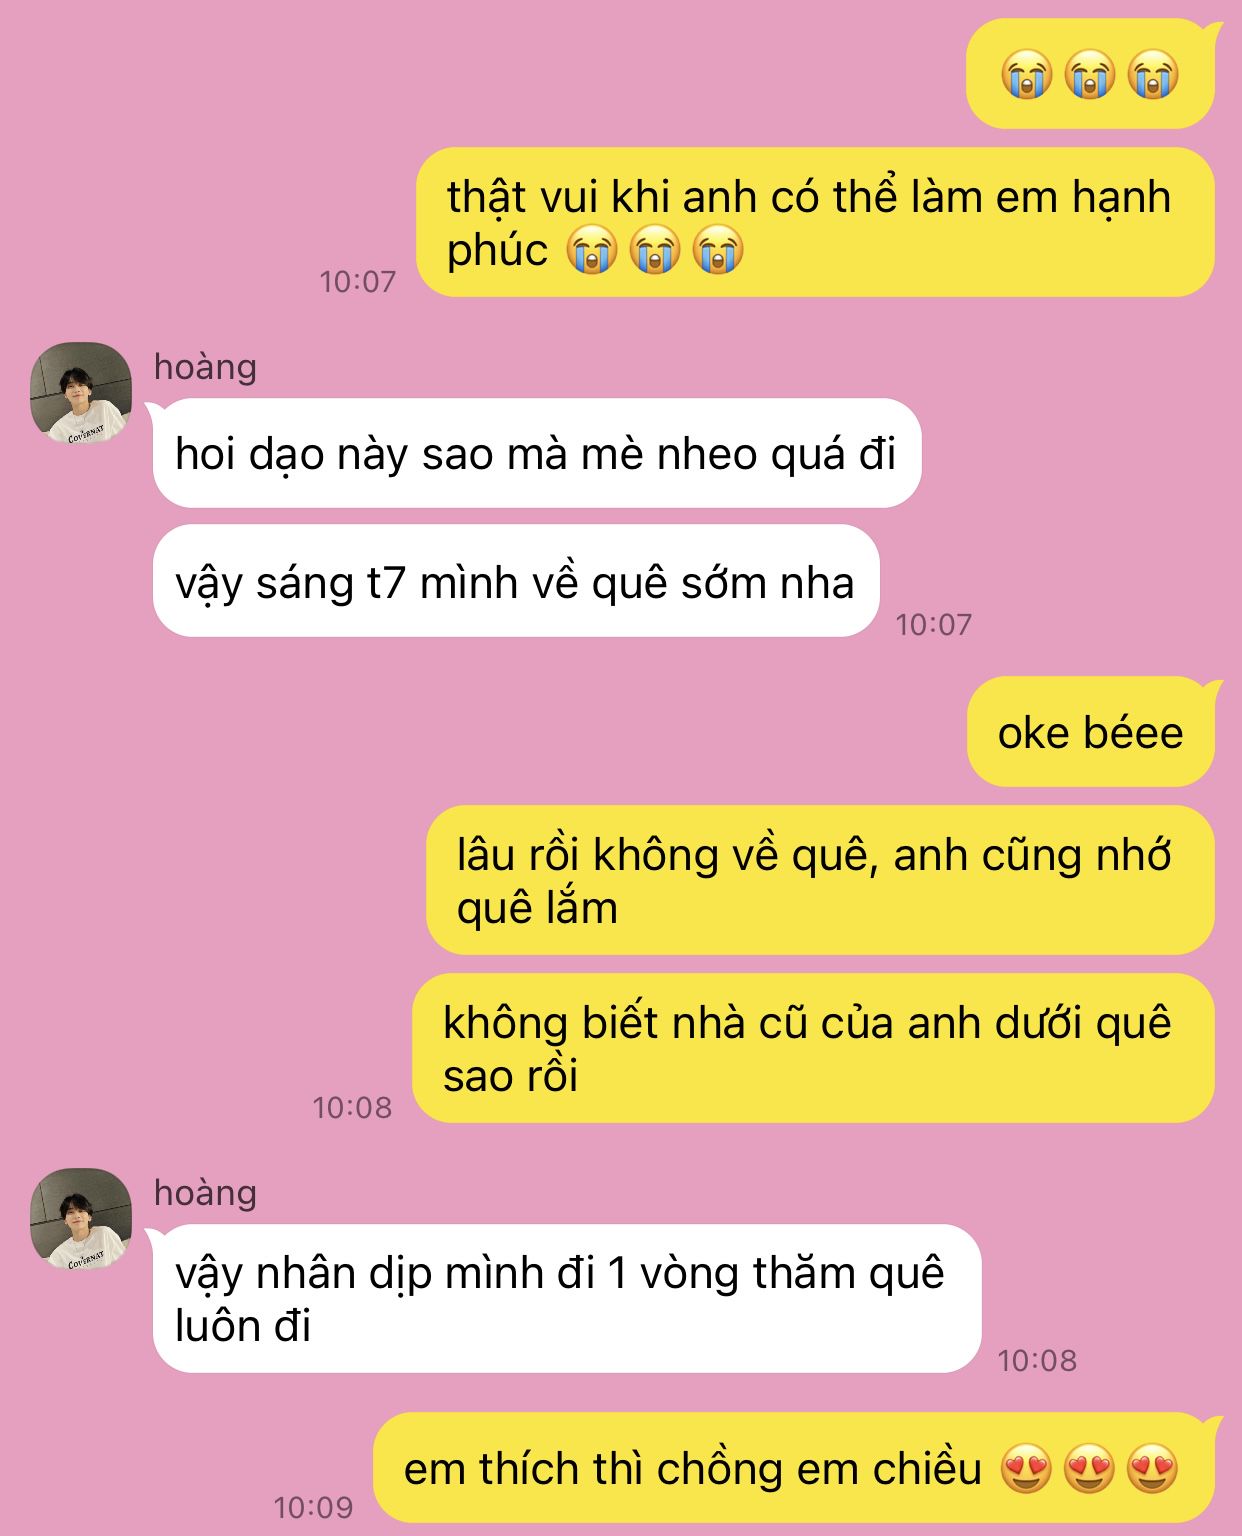This screenshot has width=1242, height=1536.
Task: Select message 'lâu rồi không về quê, anh cũng nhớ quê lắm'
Action: (820, 881)
